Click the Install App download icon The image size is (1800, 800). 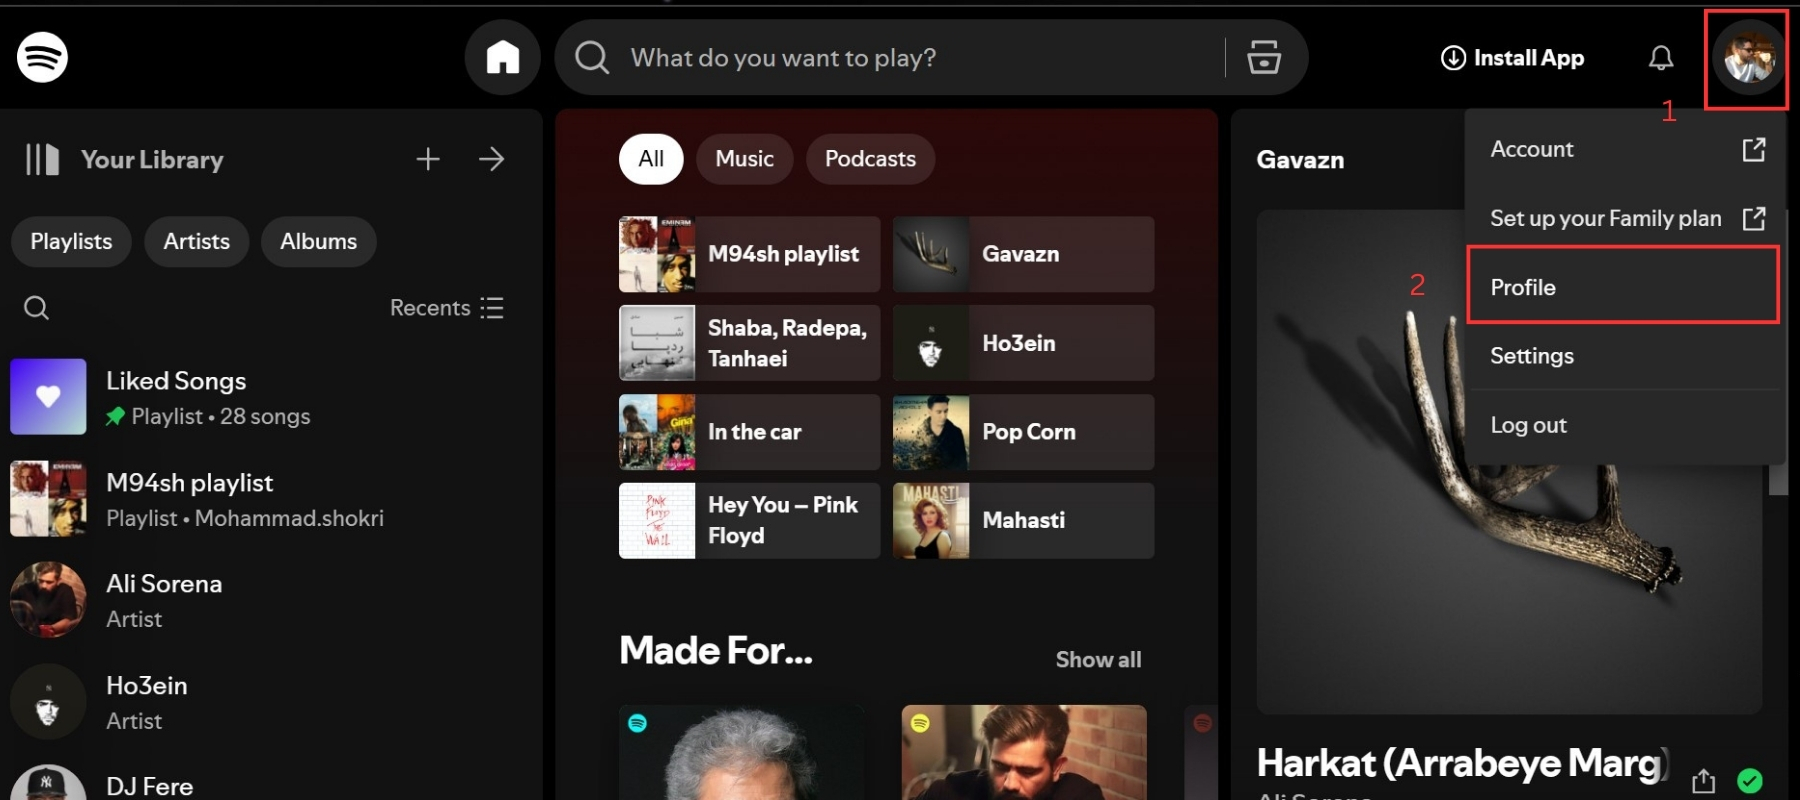point(1452,58)
